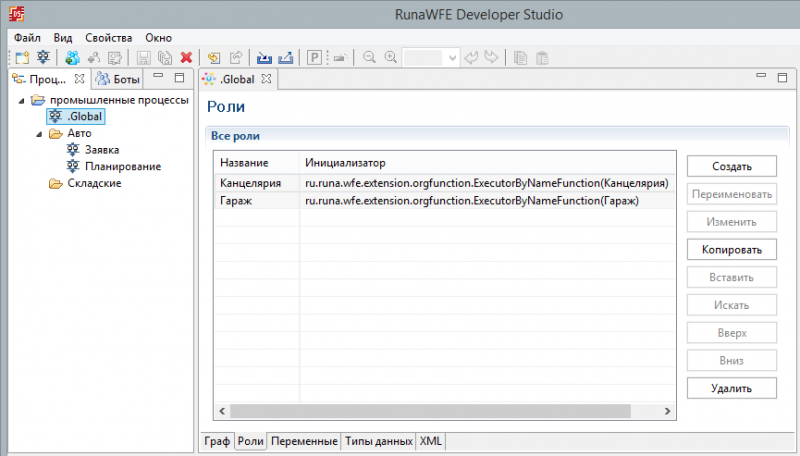This screenshot has width=800, height=456.
Task: Click the zoom in magnifier icon
Action: coord(390,57)
